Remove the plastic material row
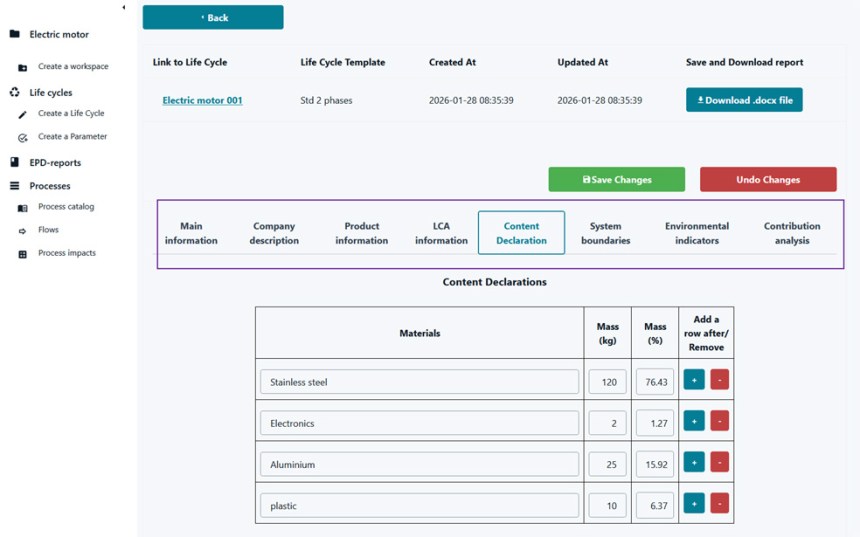 [719, 503]
